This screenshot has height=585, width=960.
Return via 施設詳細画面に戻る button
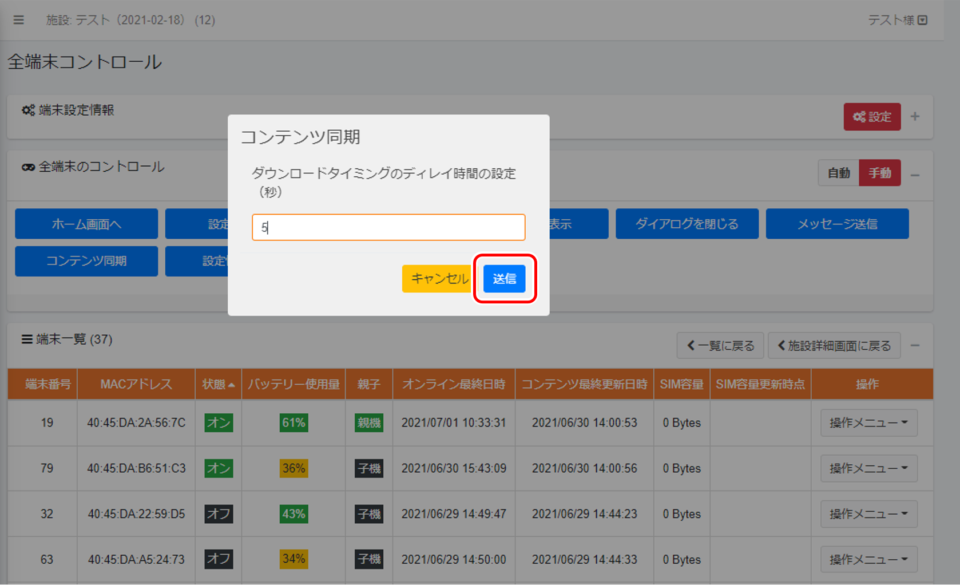click(x=834, y=346)
